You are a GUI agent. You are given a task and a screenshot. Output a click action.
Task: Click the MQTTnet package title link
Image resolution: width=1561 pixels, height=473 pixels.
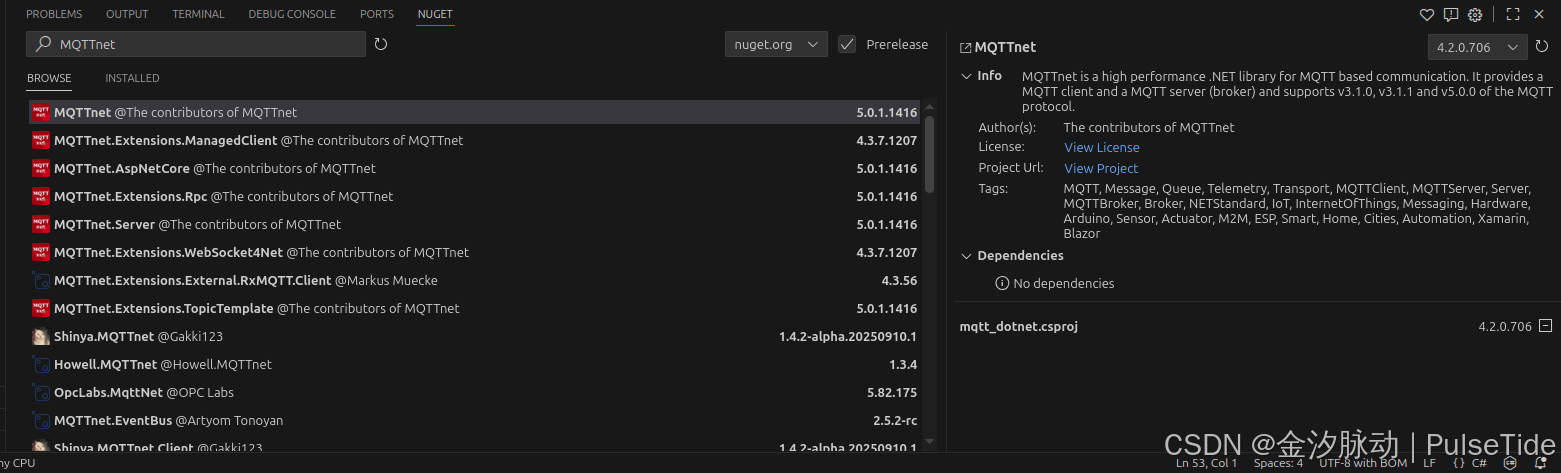(x=1005, y=47)
